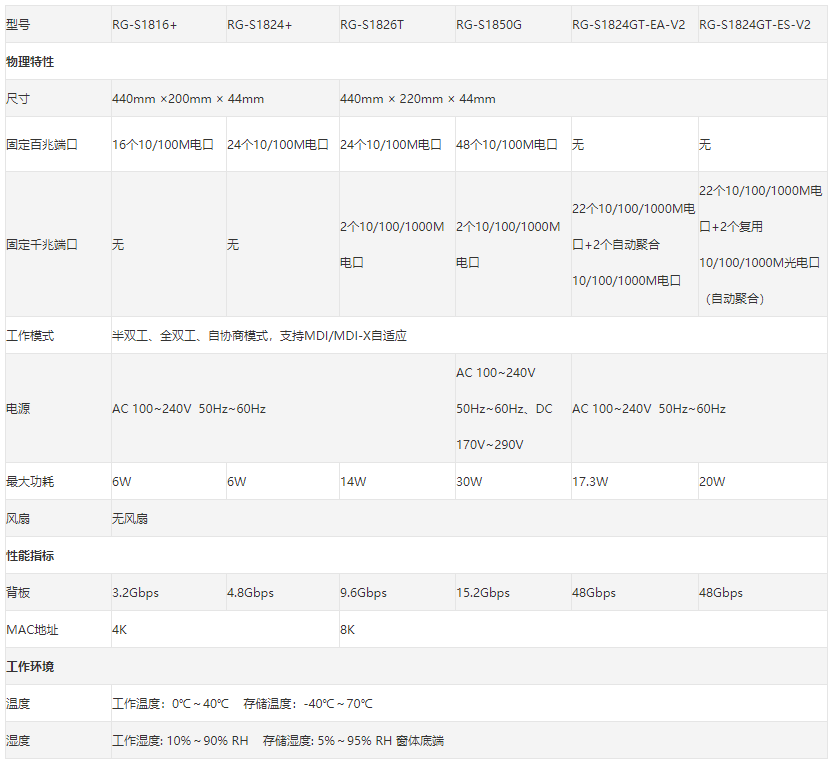Click the 15.2Gbps backplane value
This screenshot has width=833, height=762.
point(483,593)
